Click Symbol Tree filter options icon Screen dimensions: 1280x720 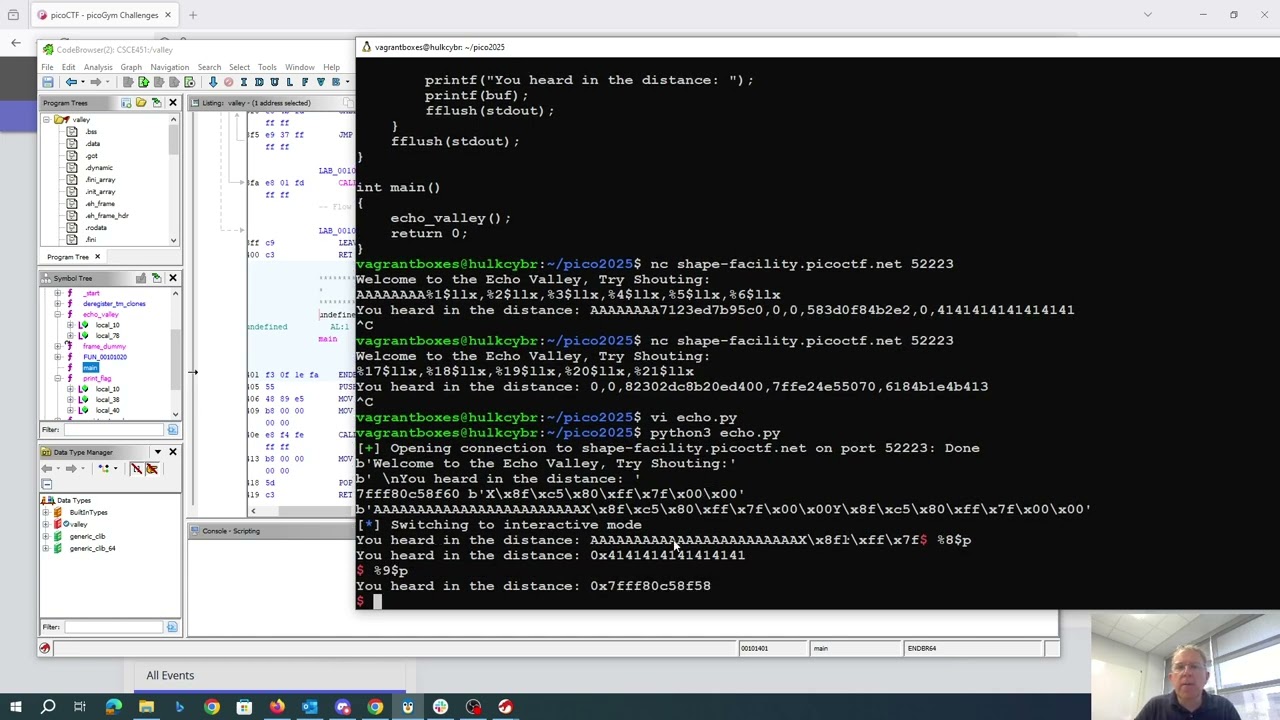tap(172, 430)
